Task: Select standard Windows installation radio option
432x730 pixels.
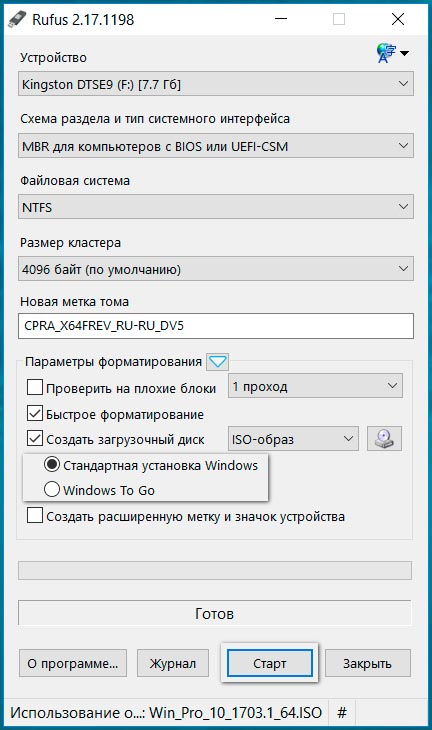Action: (x=52, y=464)
